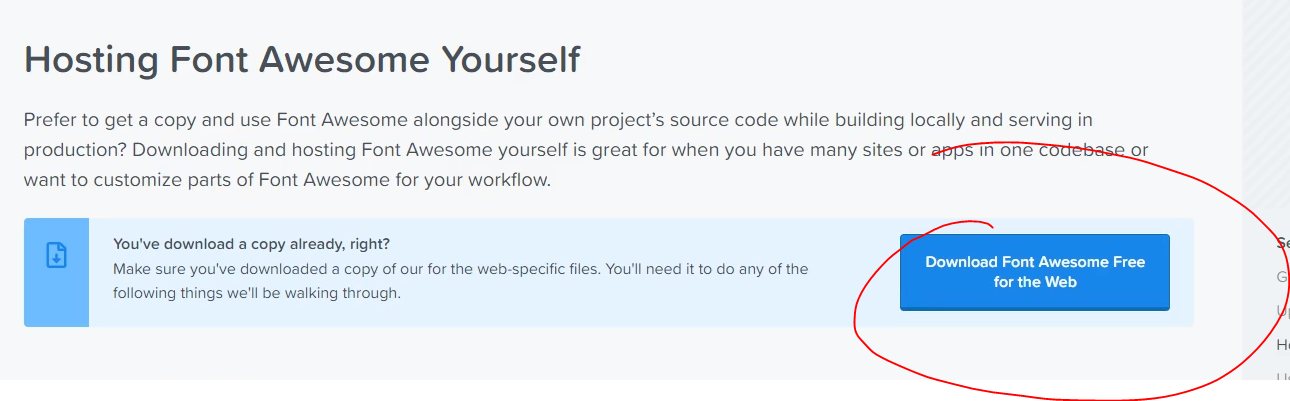1290x401 pixels.
Task: Click the blue icon strip of the callout
Action: [x=57, y=272]
